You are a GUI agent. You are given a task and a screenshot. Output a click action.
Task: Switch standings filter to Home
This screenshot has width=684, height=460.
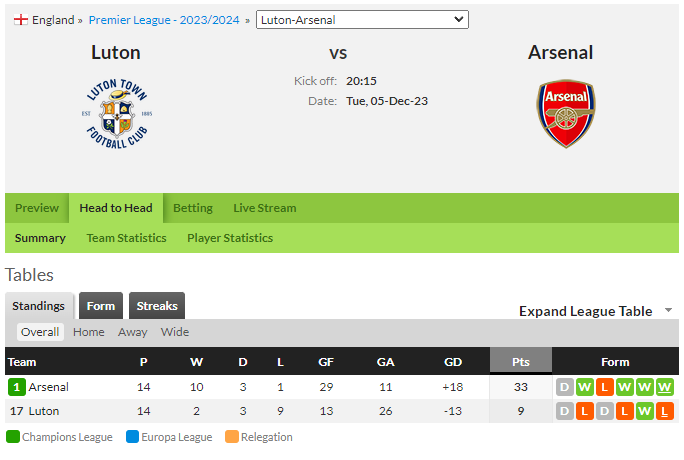89,332
